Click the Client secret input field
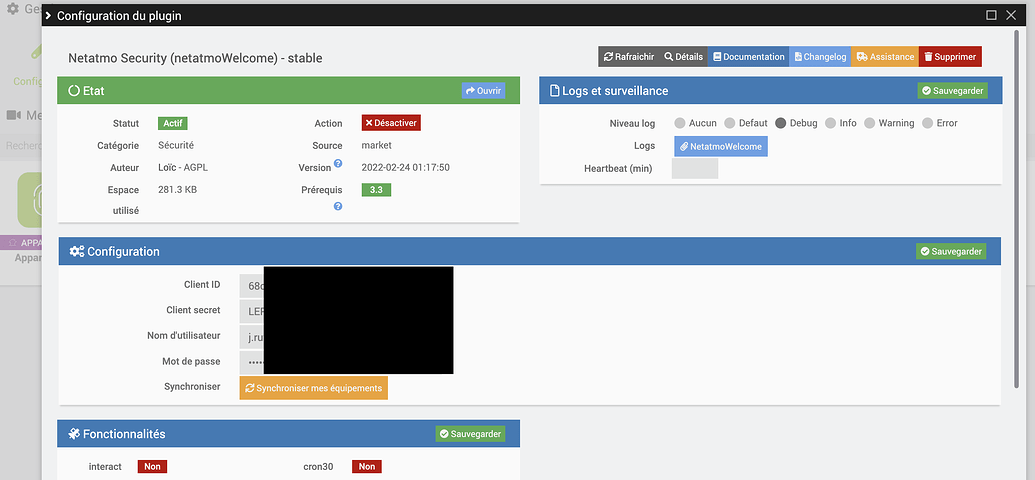This screenshot has height=480, width=1035. pyautogui.click(x=252, y=310)
